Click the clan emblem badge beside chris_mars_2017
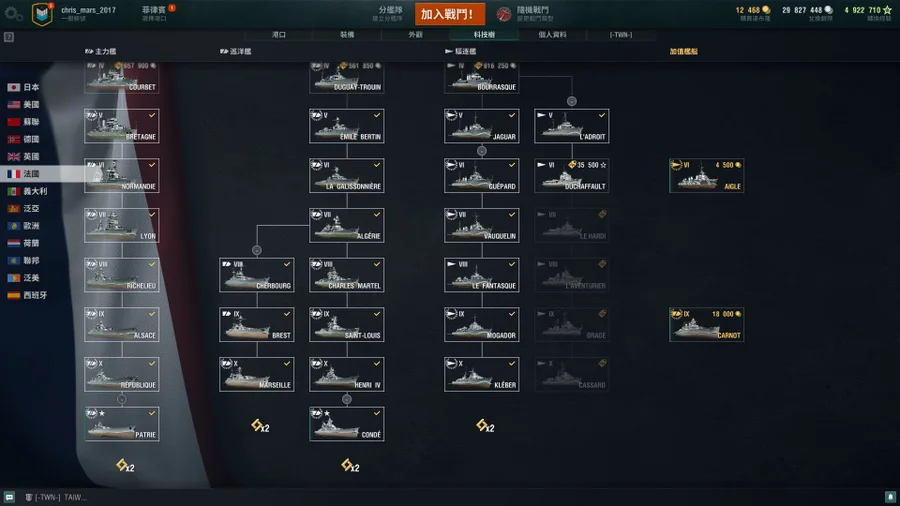Viewport: 900px width, 506px height. (x=42, y=14)
